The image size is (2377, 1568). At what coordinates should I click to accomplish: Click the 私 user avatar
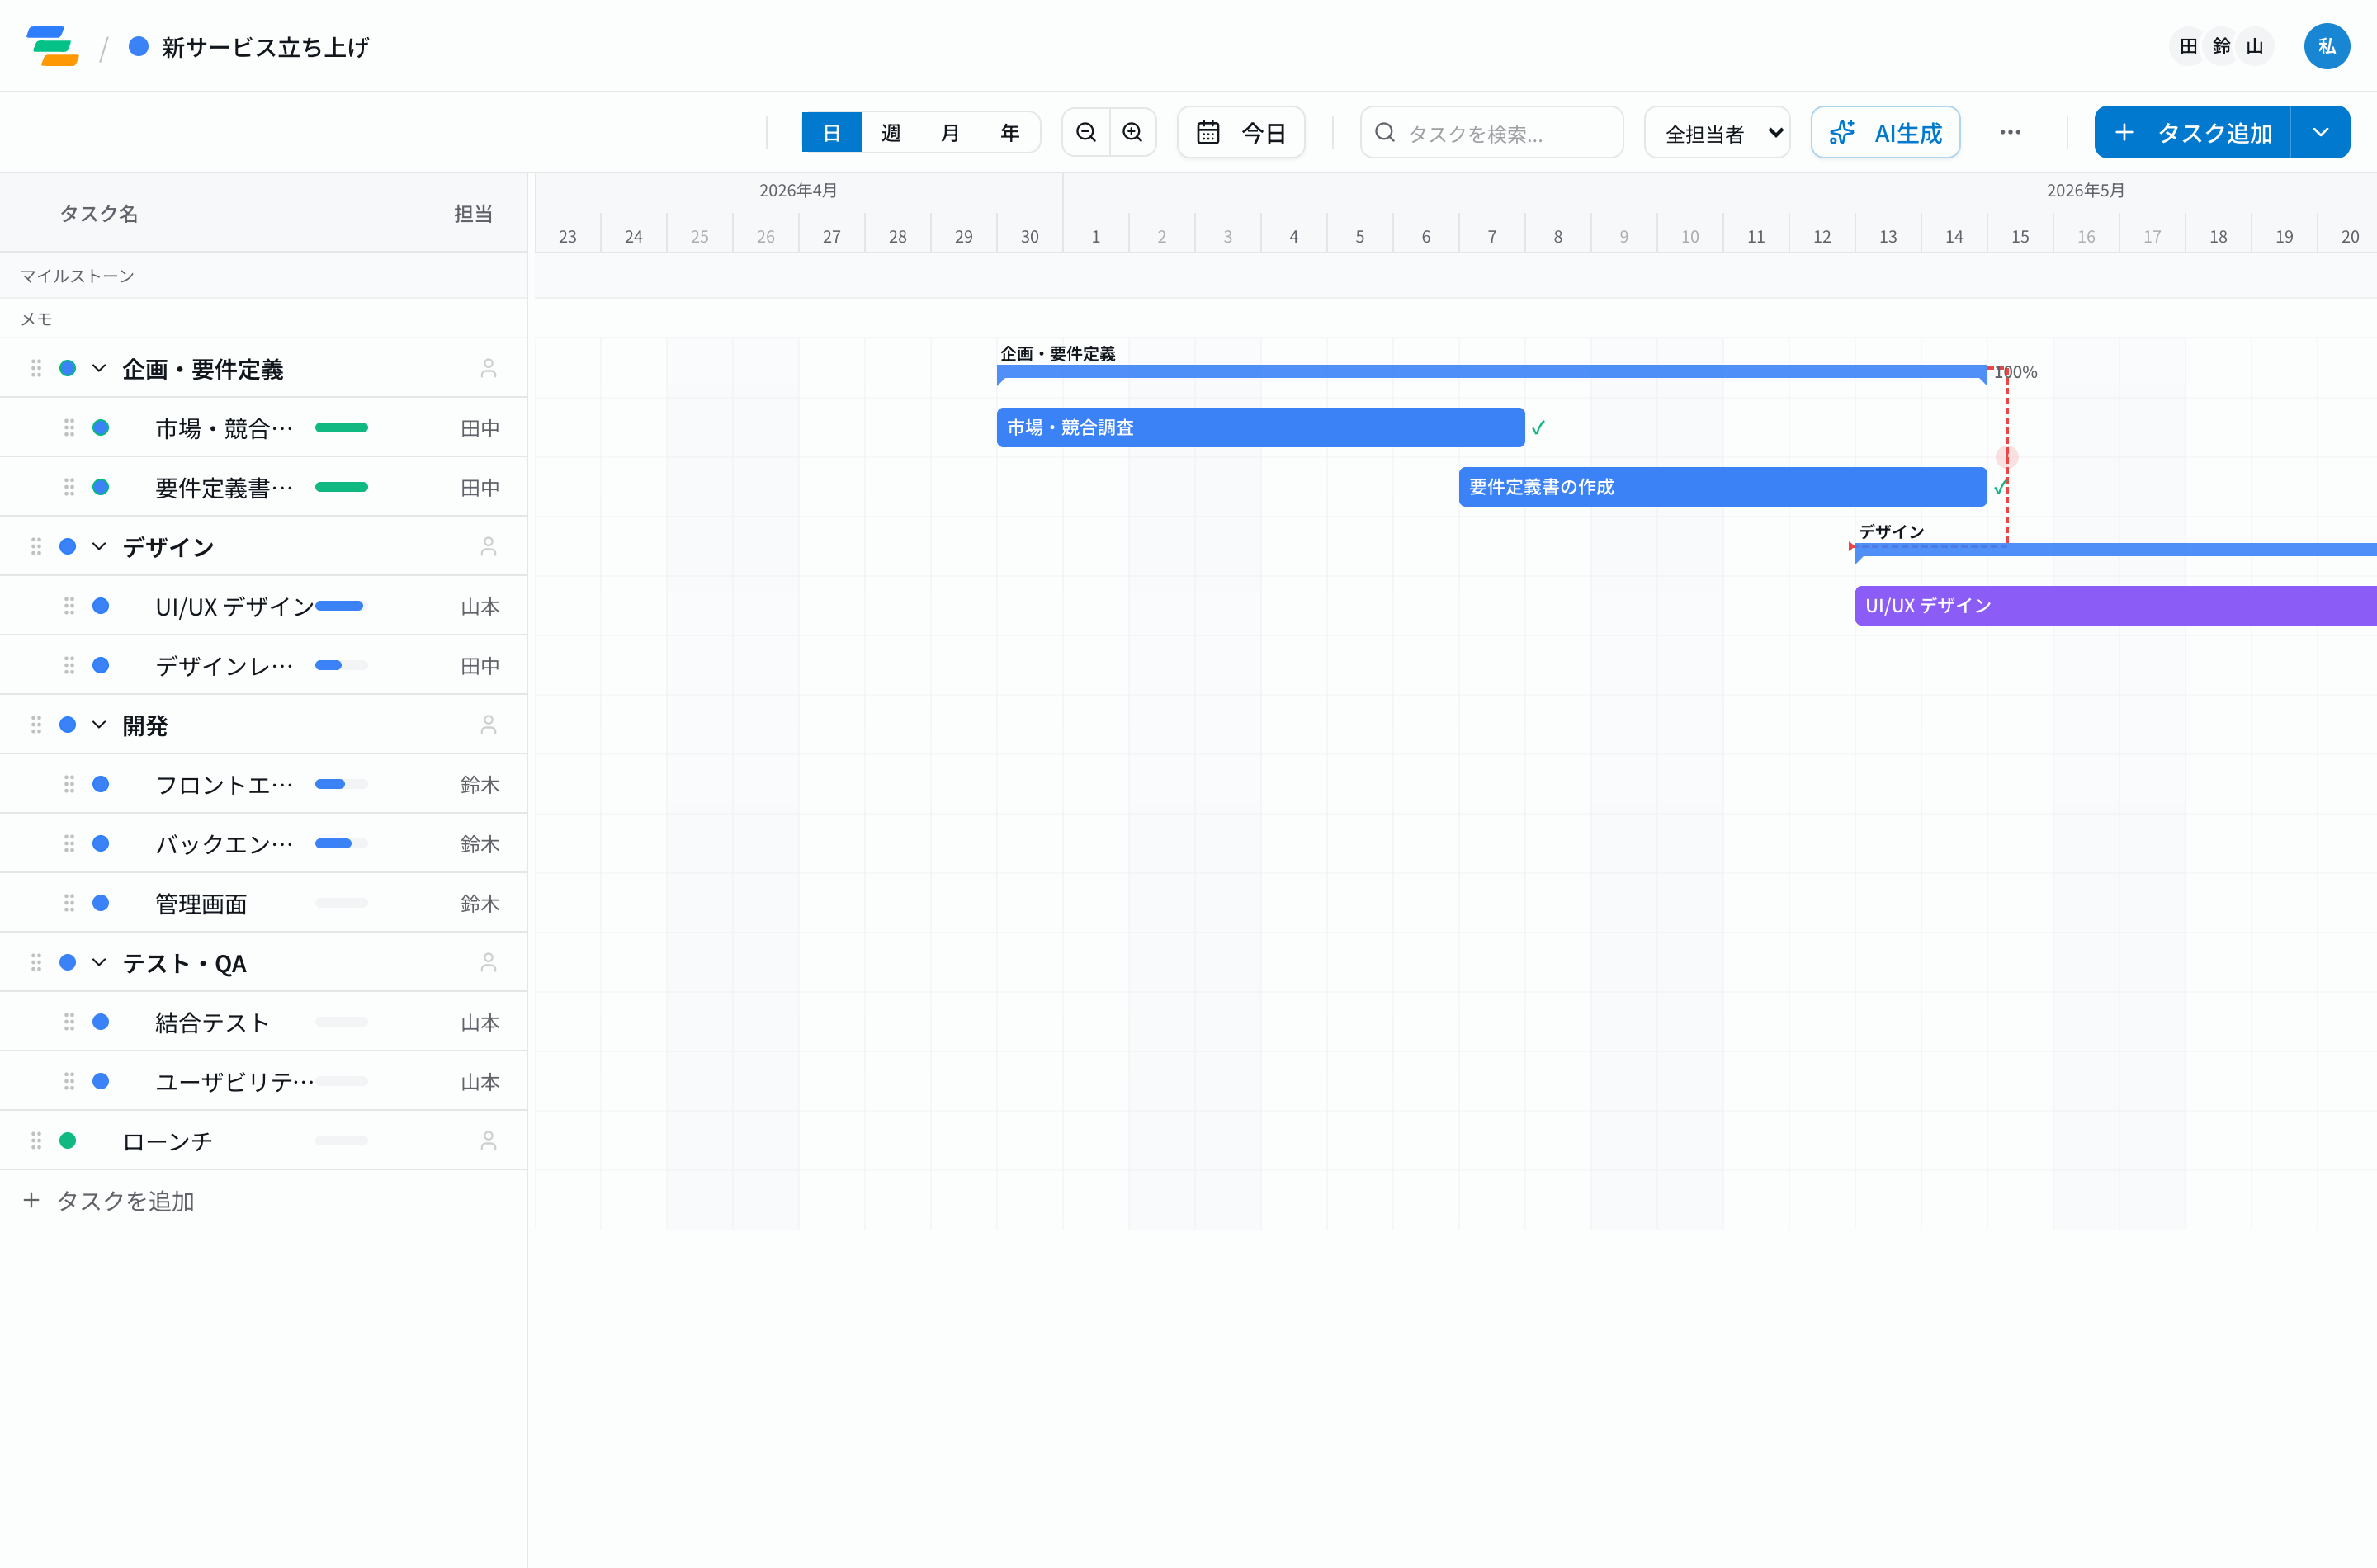(2326, 46)
